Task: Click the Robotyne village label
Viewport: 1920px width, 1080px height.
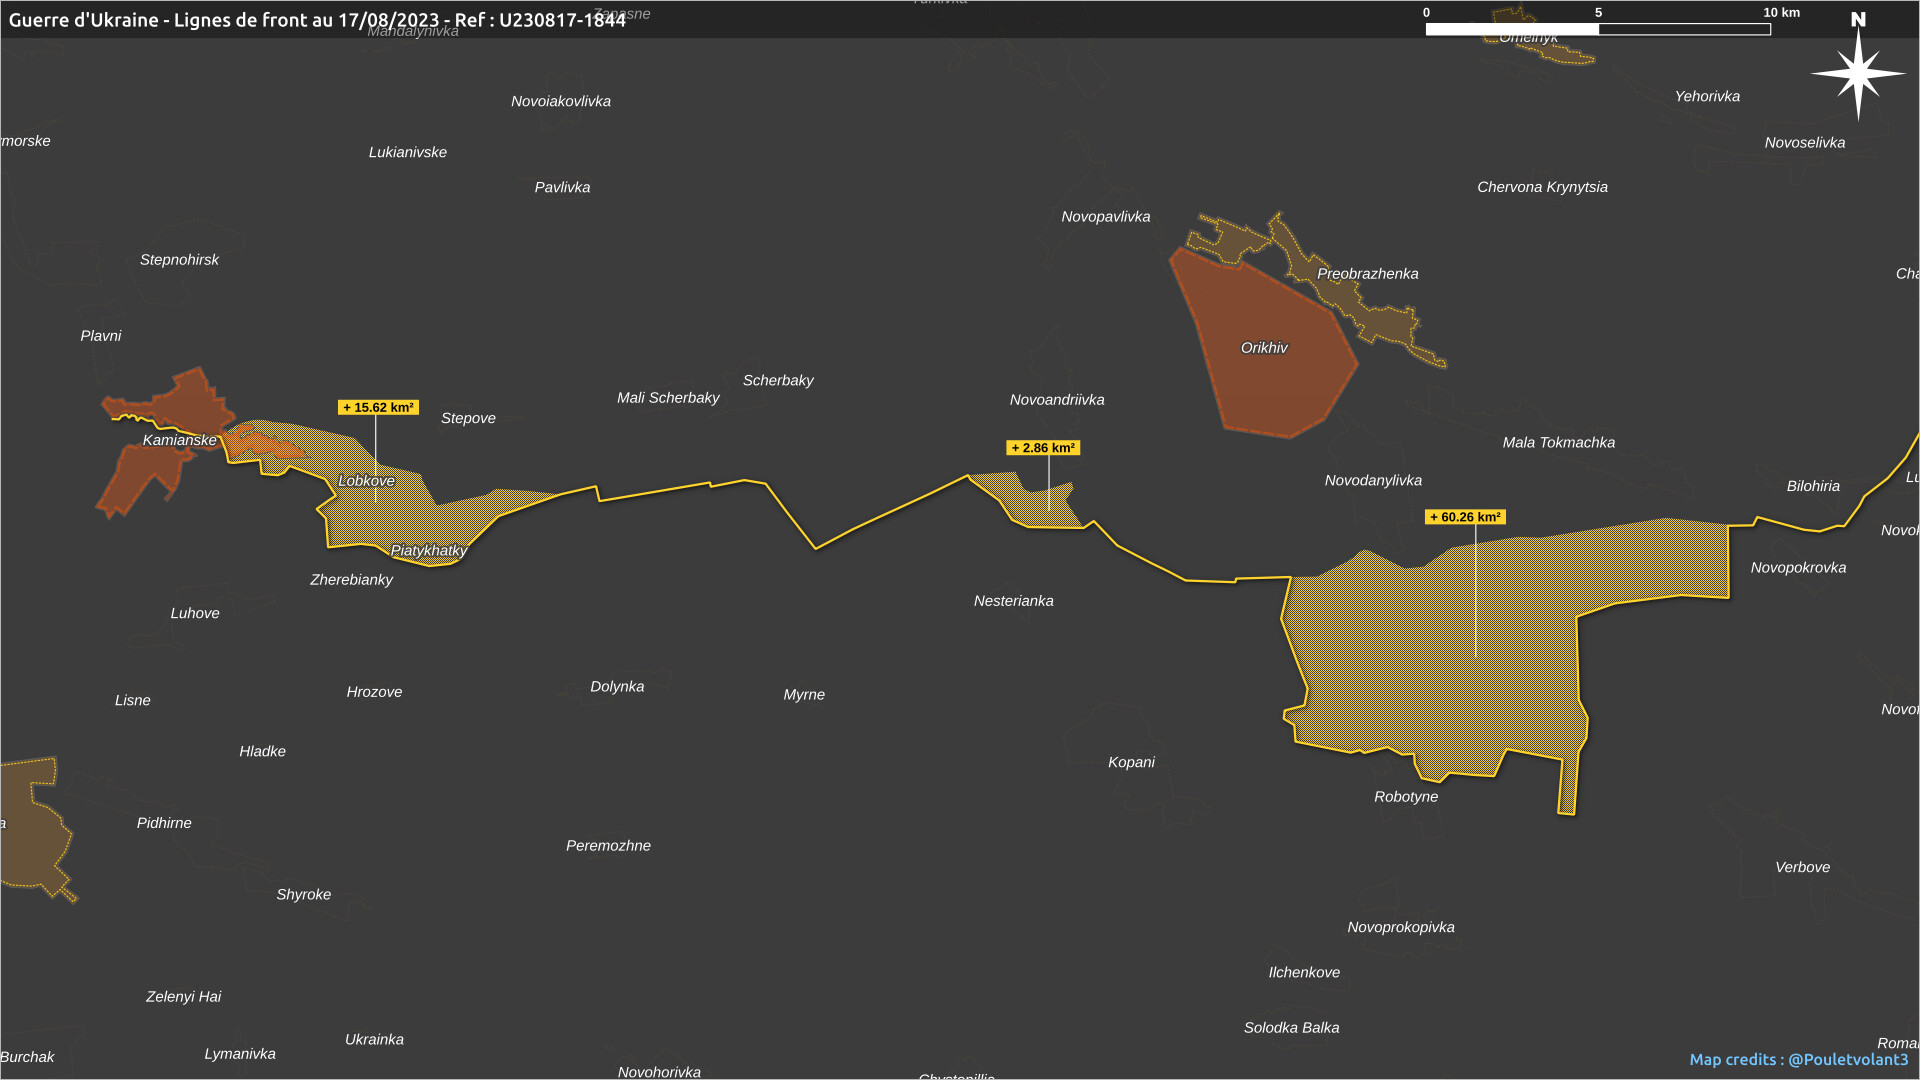Action: [x=1406, y=797]
